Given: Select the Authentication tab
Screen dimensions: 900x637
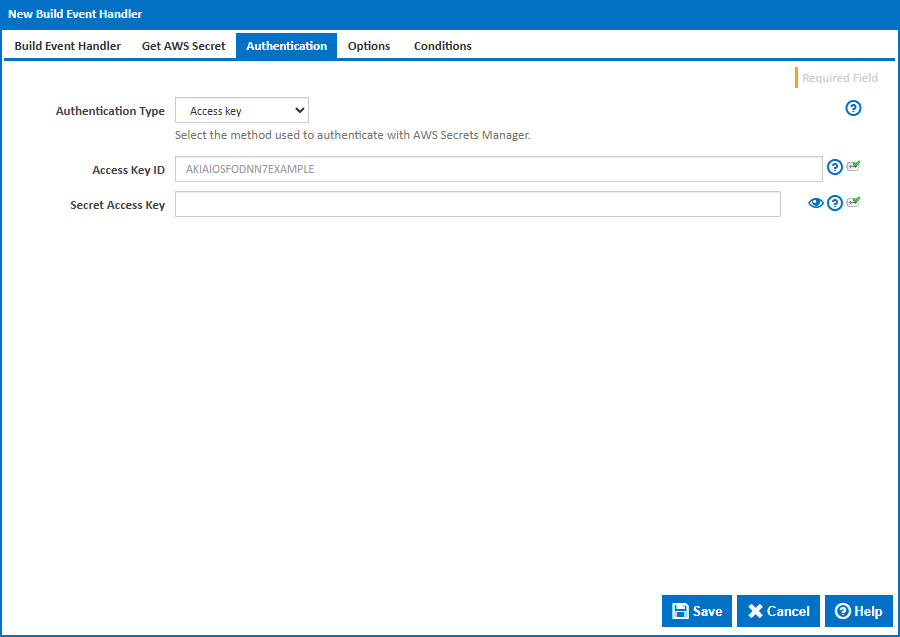Looking at the screenshot, I should point(286,46).
